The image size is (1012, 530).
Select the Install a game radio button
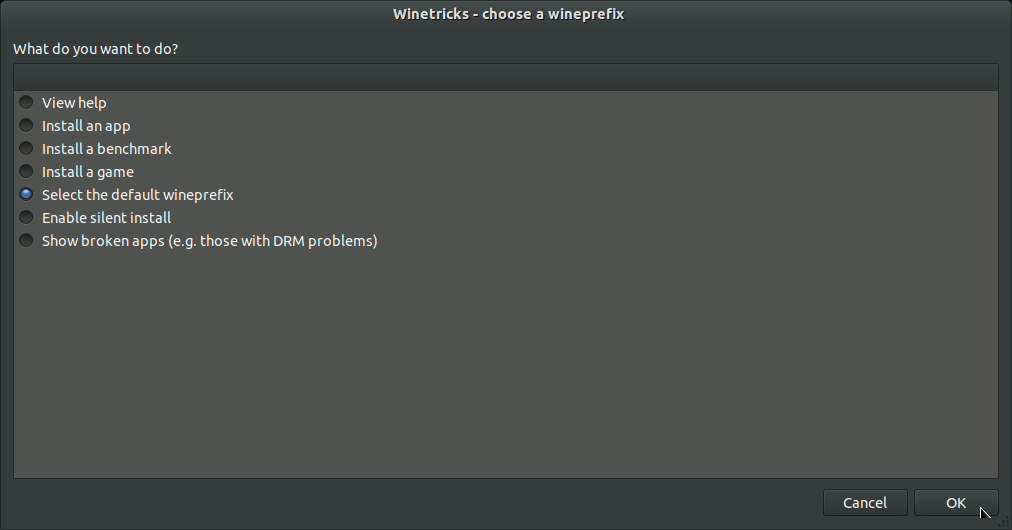26,171
